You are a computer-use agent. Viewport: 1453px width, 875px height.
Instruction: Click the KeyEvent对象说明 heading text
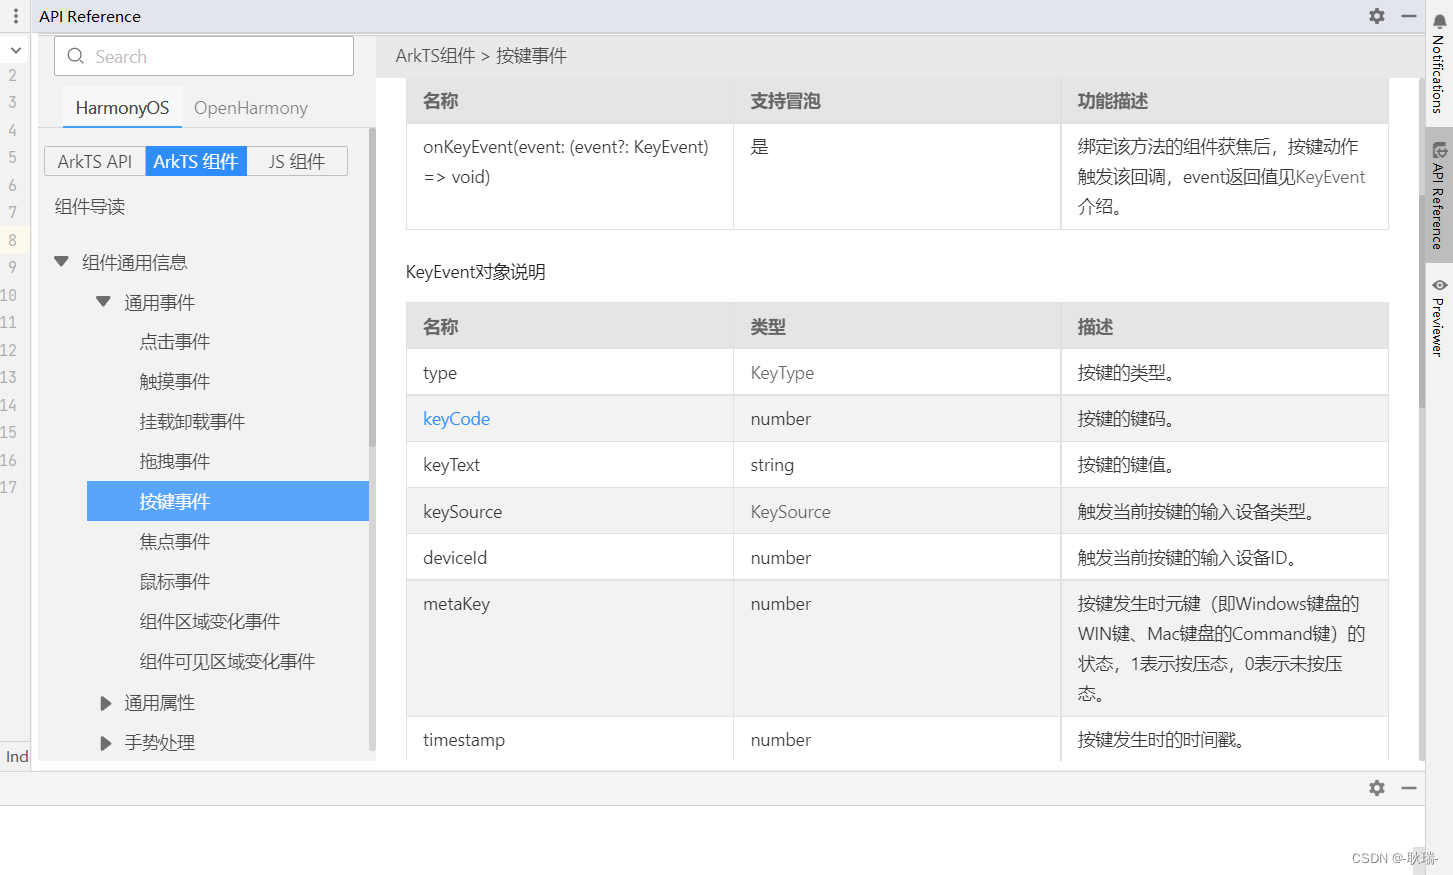click(476, 272)
